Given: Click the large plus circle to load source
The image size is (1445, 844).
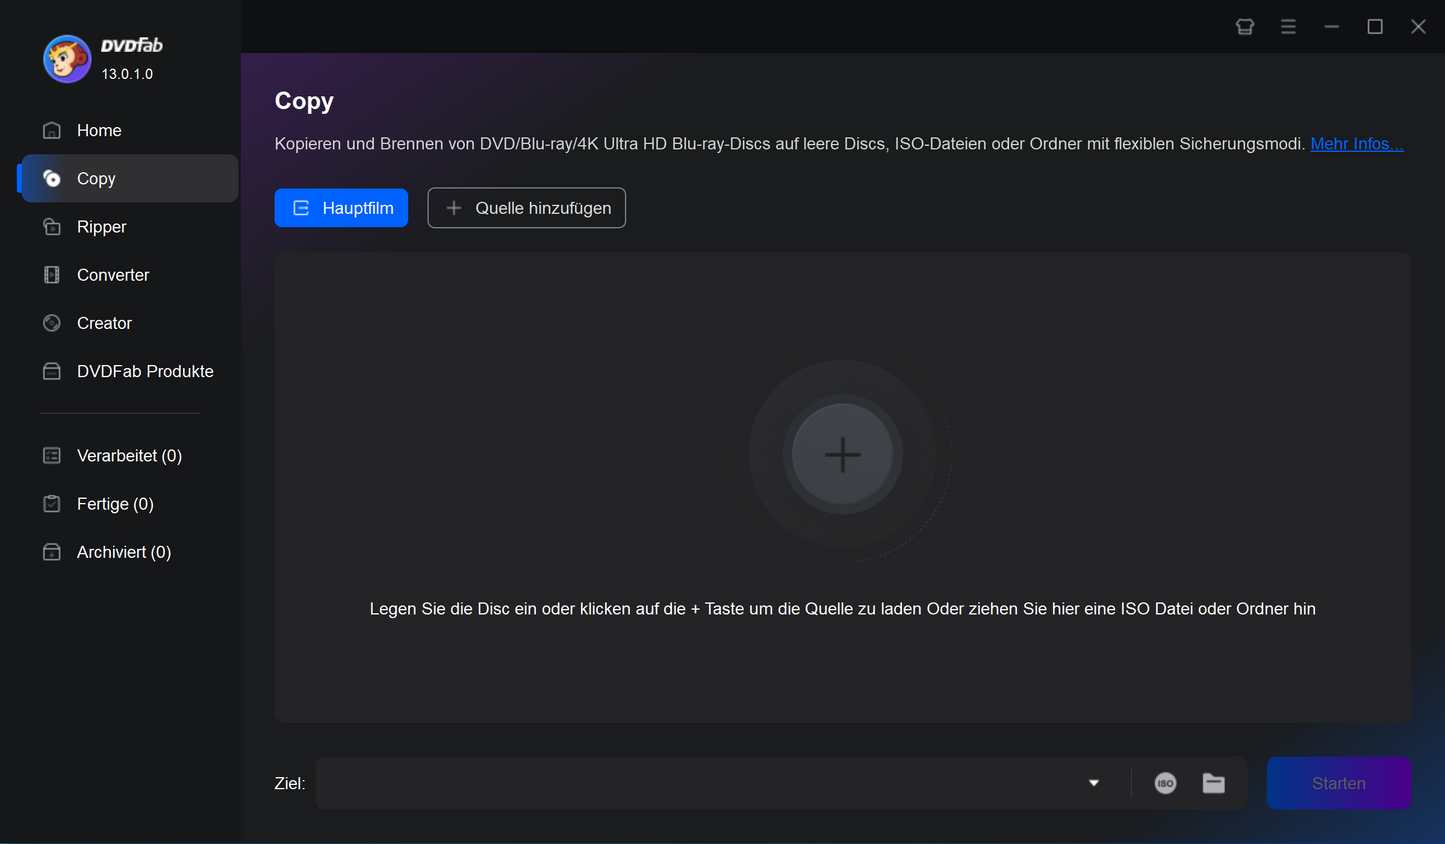Looking at the screenshot, I should tap(842, 454).
